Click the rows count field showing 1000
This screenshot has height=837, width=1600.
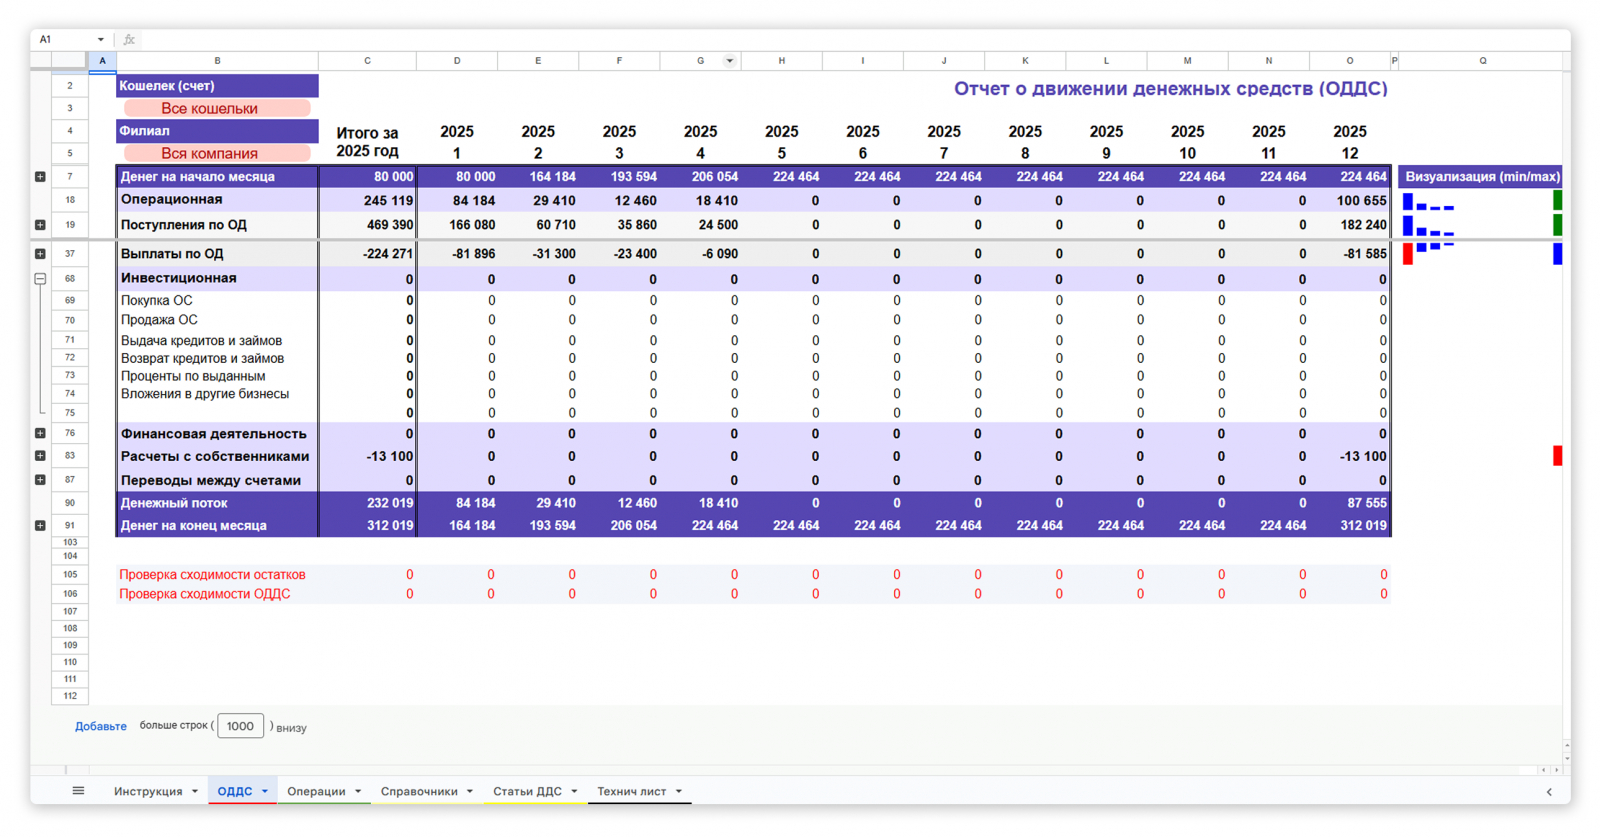[240, 727]
